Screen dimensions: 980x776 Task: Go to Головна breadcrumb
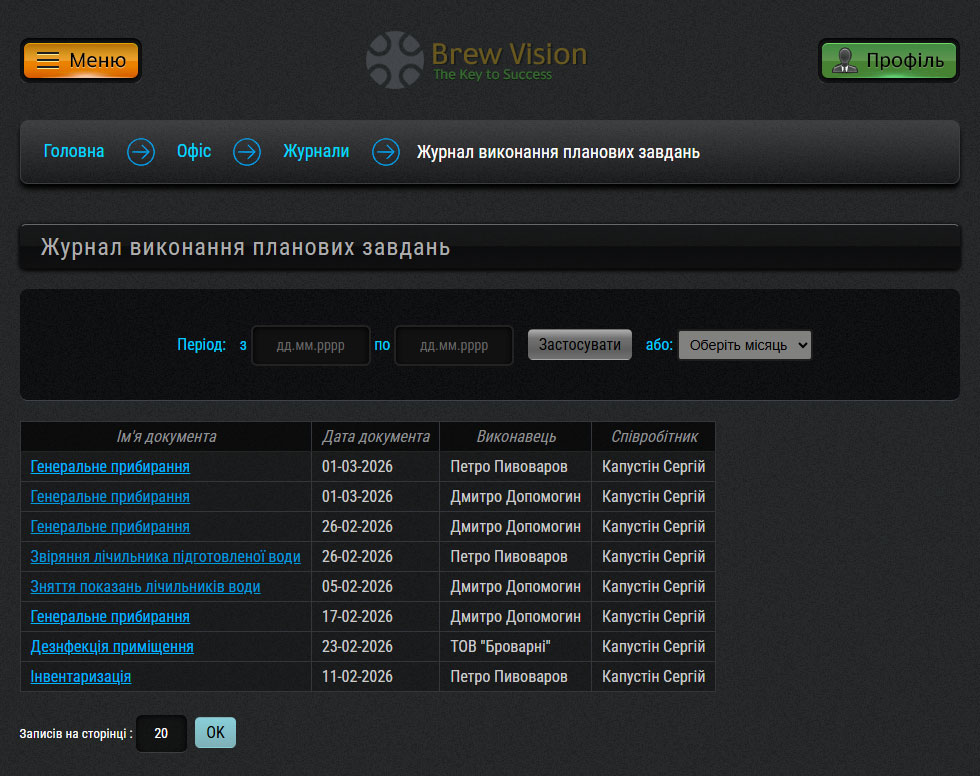point(74,152)
